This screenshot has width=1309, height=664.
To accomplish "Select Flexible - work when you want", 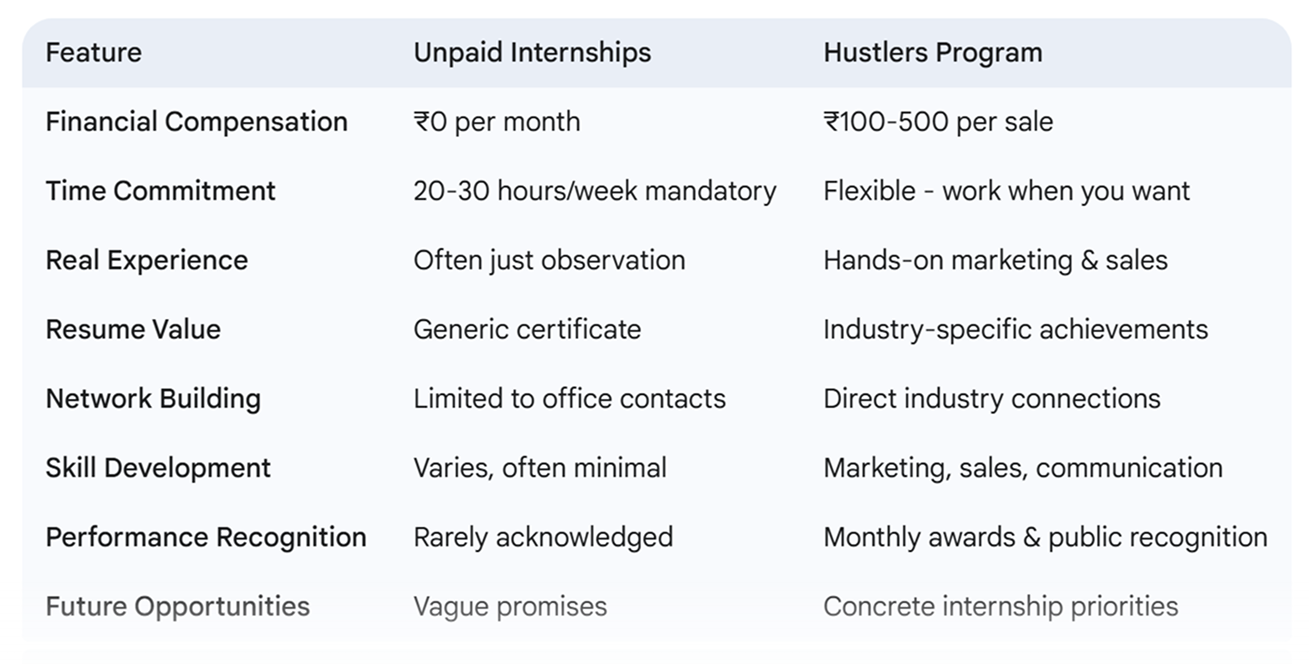I will tap(1007, 191).
